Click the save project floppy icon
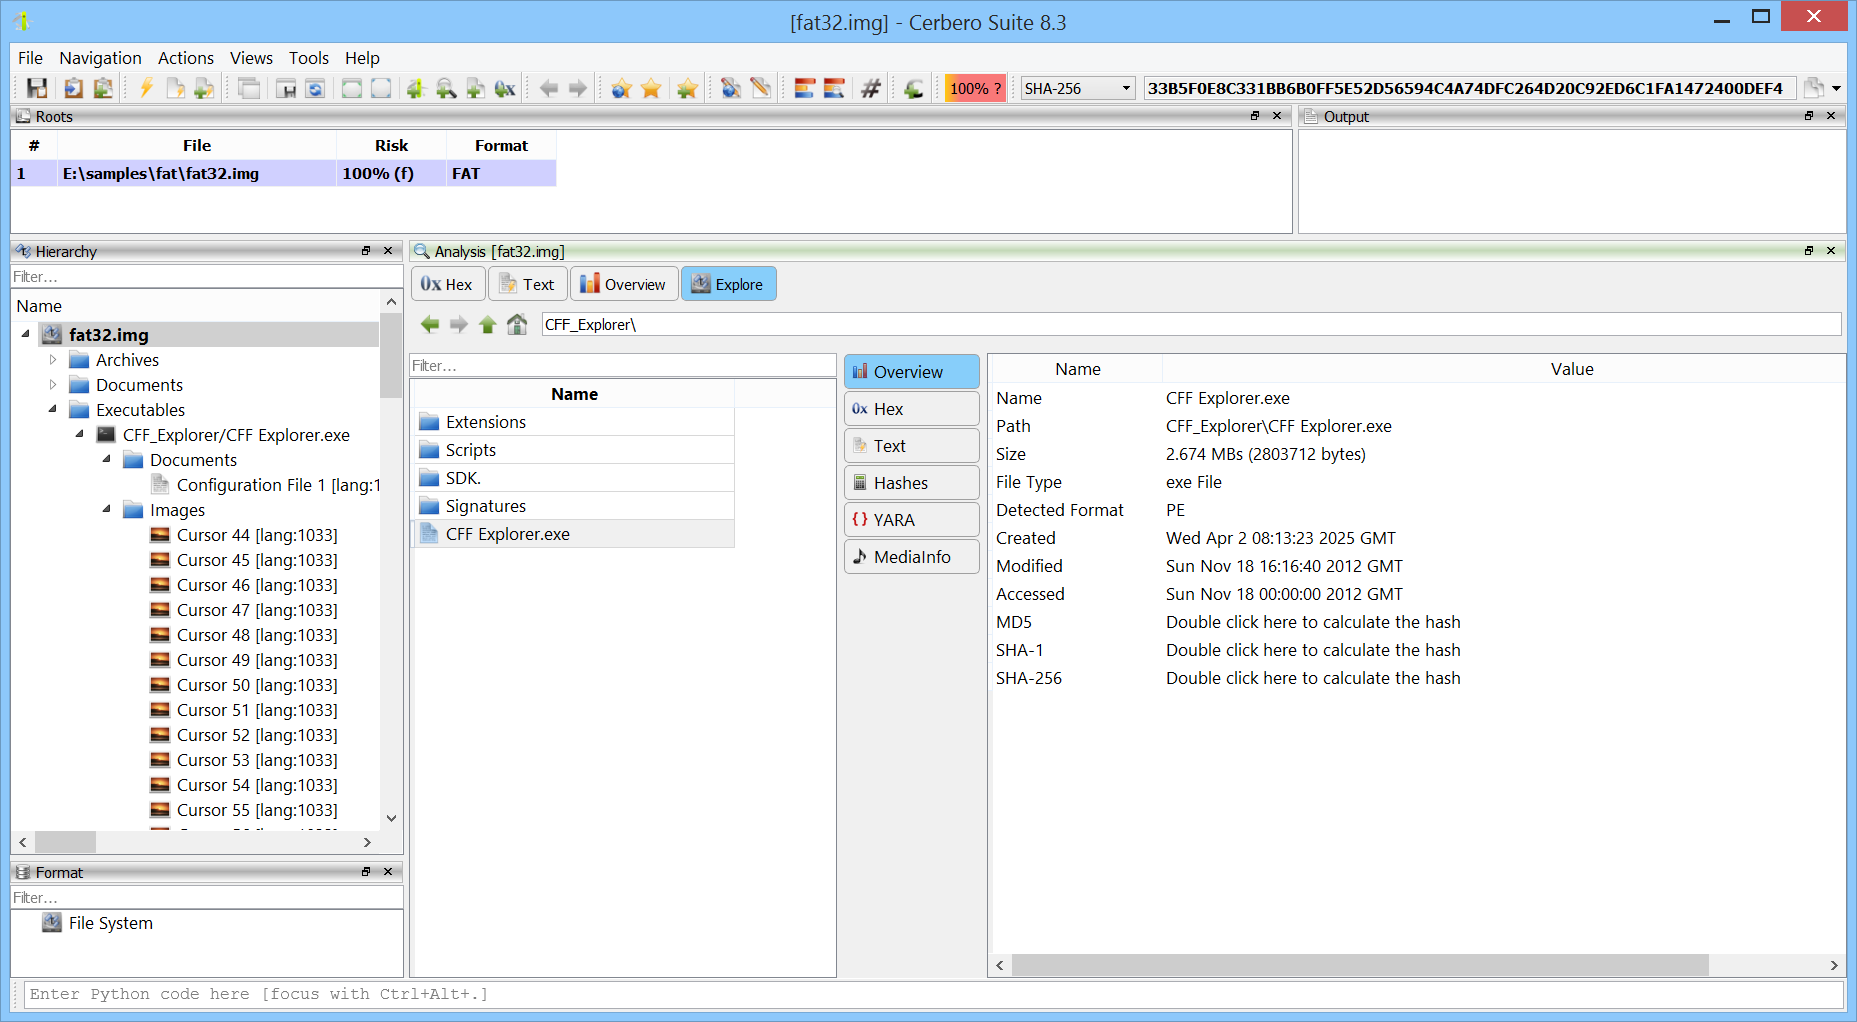Screen dimensions: 1857x1022 (x=37, y=88)
